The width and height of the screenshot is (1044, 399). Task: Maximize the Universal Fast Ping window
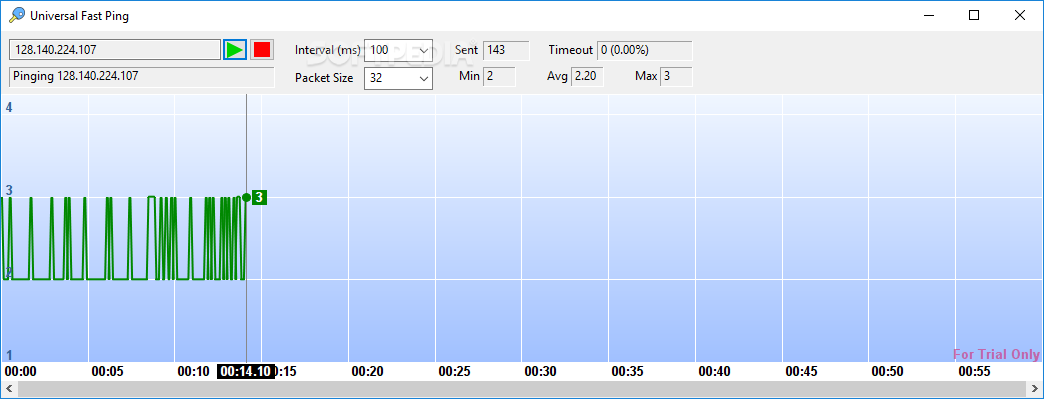974,15
